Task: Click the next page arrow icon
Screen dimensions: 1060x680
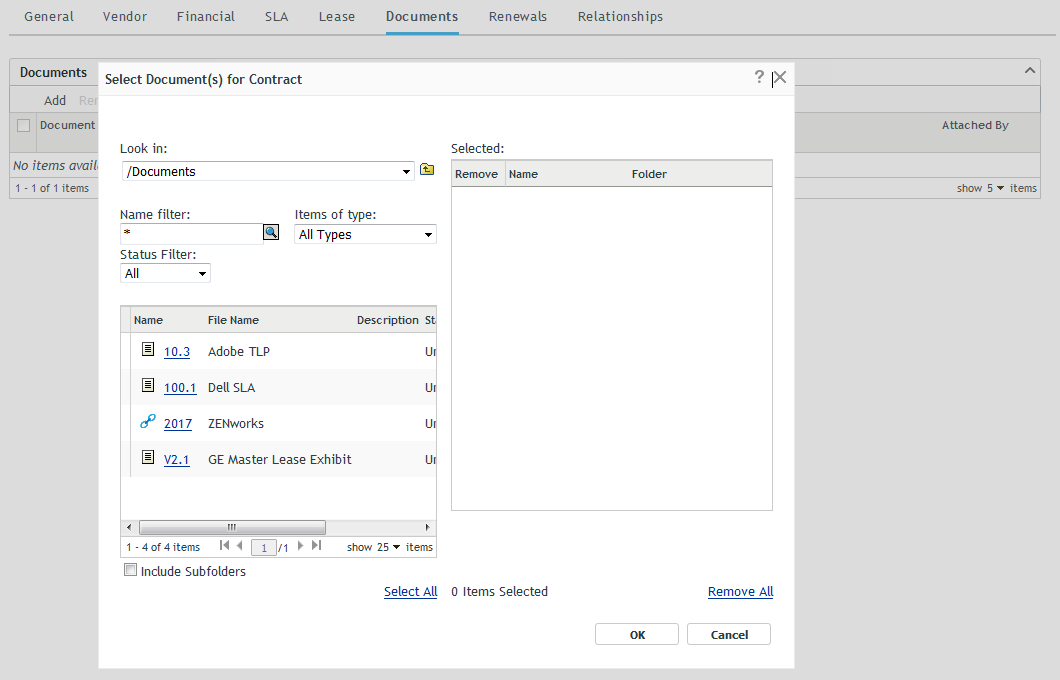Action: (x=300, y=547)
